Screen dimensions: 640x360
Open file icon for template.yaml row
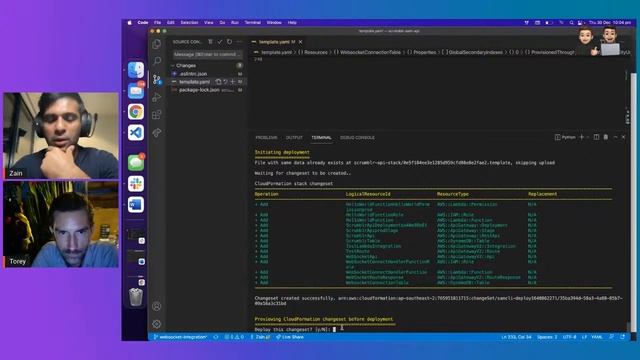(x=218, y=82)
